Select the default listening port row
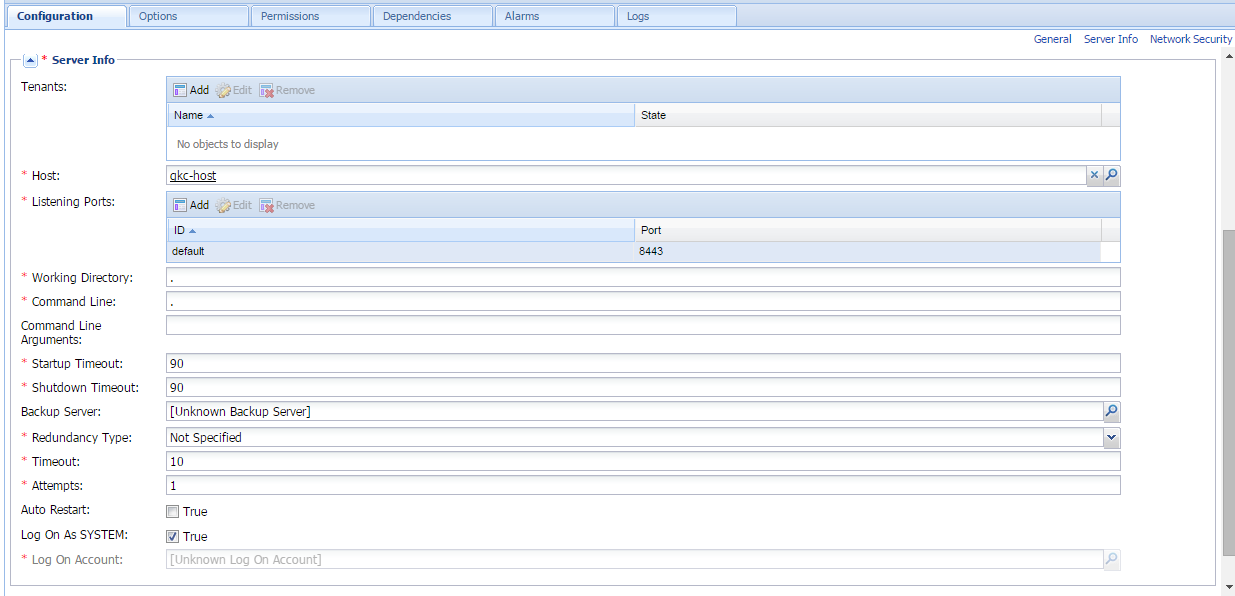Image resolution: width=1235 pixels, height=596 pixels. tap(400, 252)
